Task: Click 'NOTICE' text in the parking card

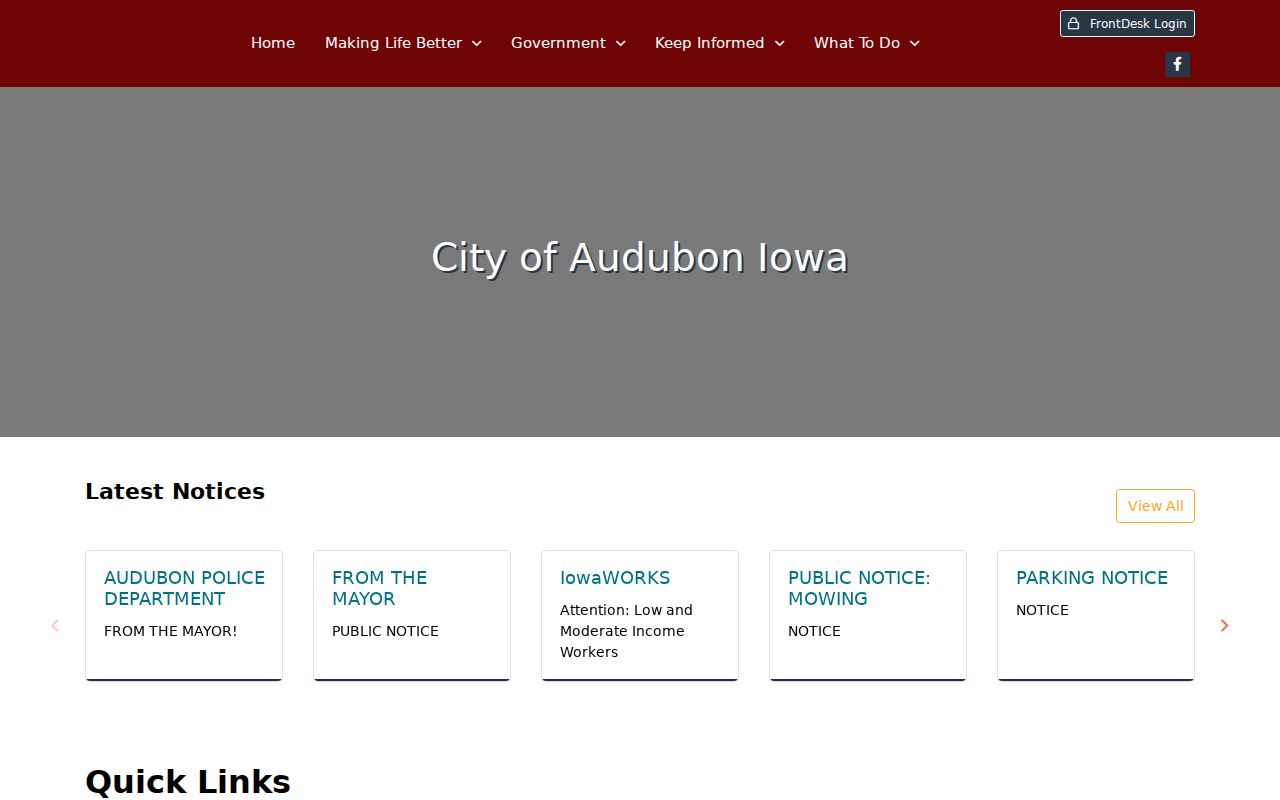Action: pyautogui.click(x=1042, y=610)
